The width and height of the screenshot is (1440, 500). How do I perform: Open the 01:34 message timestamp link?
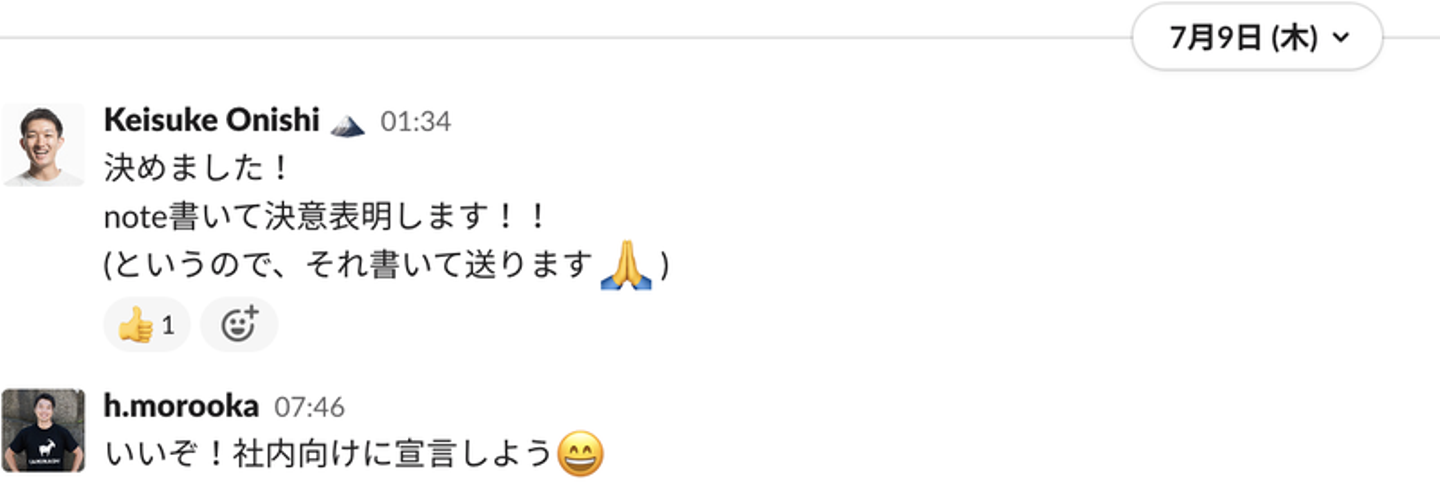tap(415, 122)
